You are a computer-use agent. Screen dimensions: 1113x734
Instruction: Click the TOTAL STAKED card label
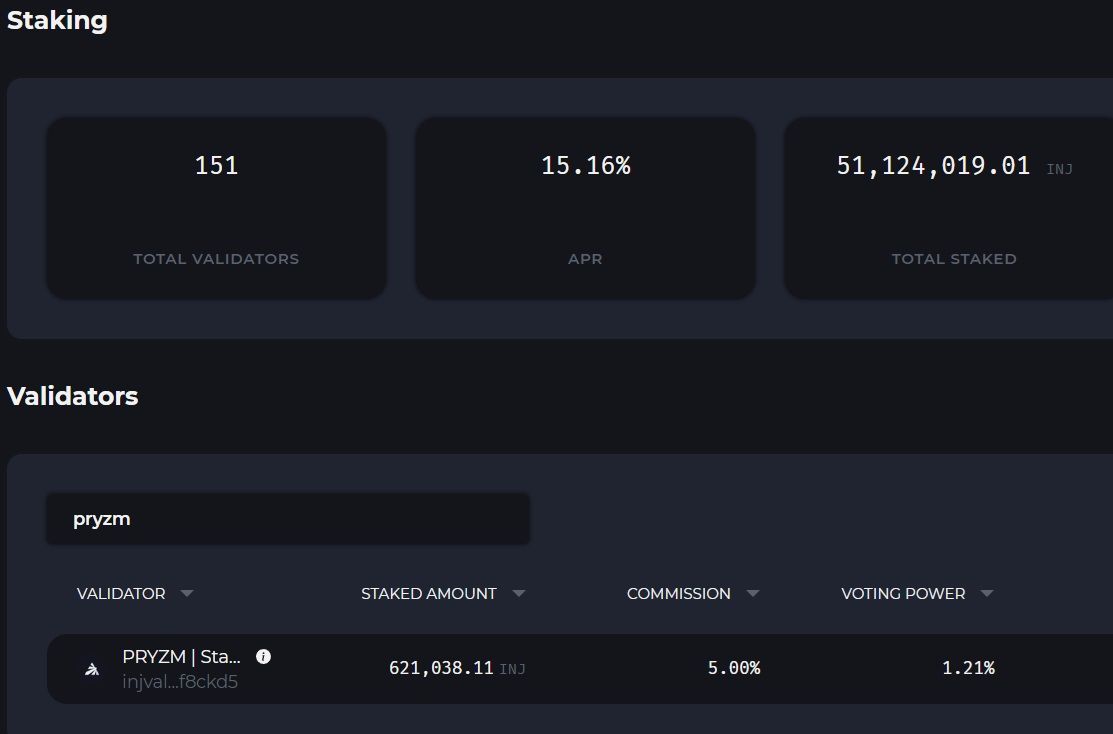click(954, 259)
